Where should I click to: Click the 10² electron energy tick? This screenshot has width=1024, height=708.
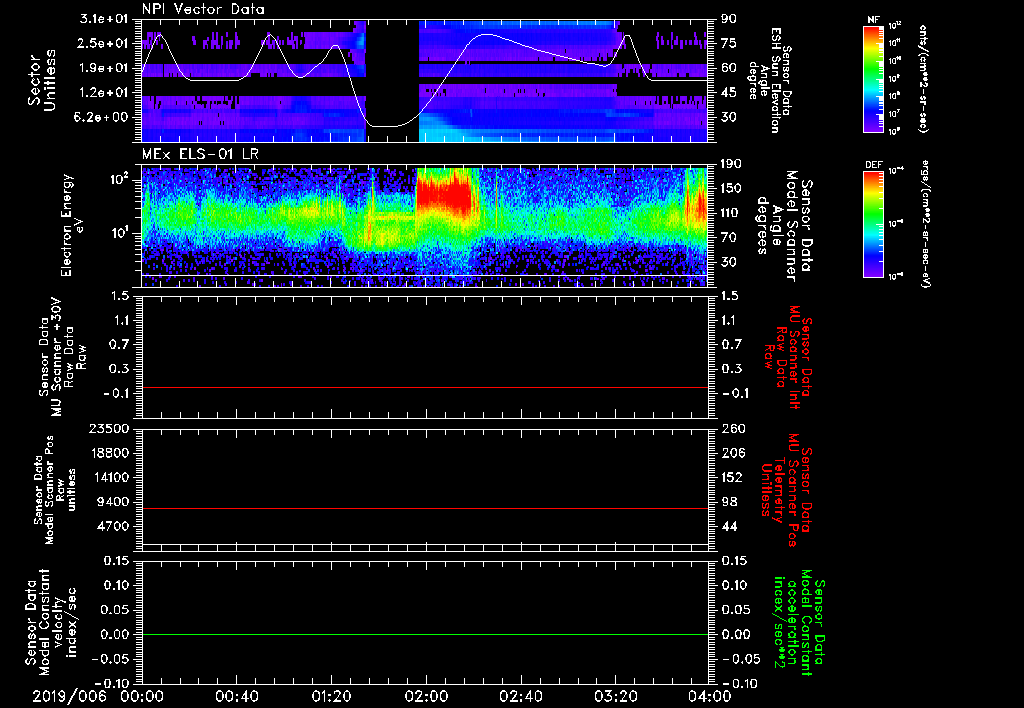pyautogui.click(x=118, y=179)
